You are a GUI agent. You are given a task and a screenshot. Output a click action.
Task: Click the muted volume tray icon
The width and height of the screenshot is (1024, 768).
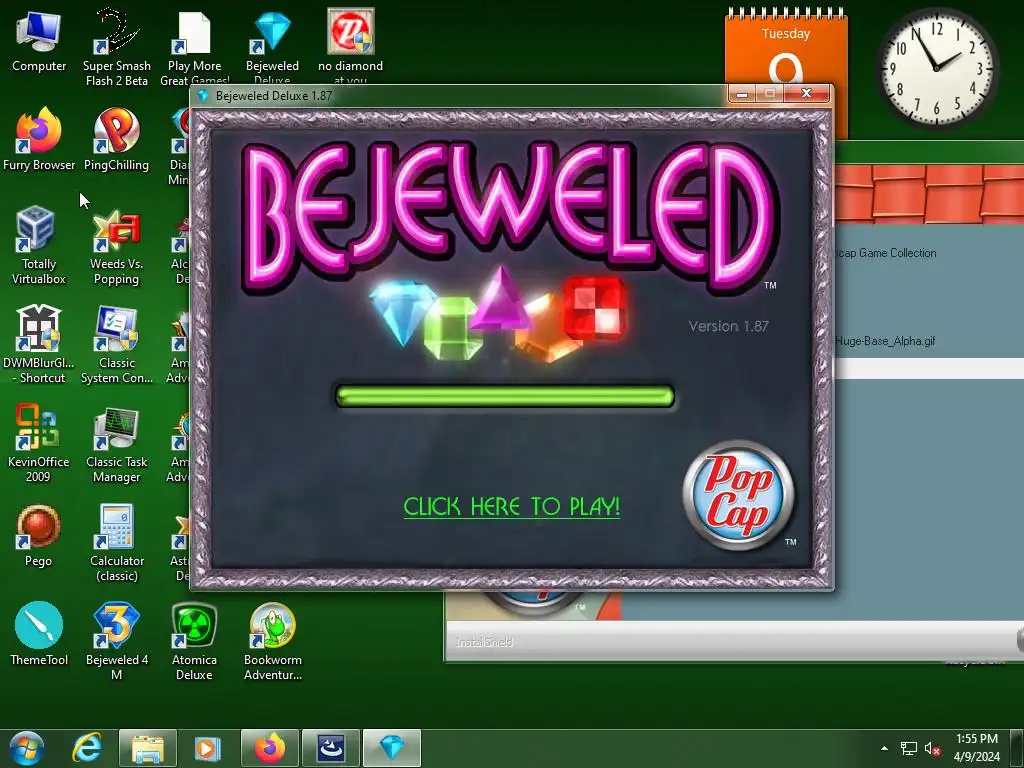click(932, 748)
